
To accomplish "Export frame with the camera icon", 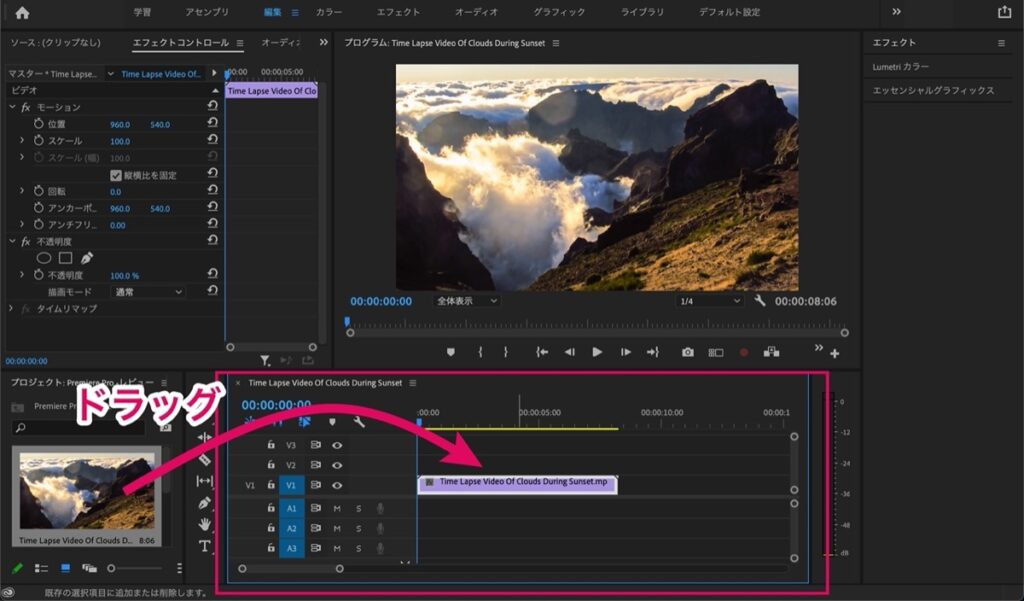I will click(x=688, y=352).
